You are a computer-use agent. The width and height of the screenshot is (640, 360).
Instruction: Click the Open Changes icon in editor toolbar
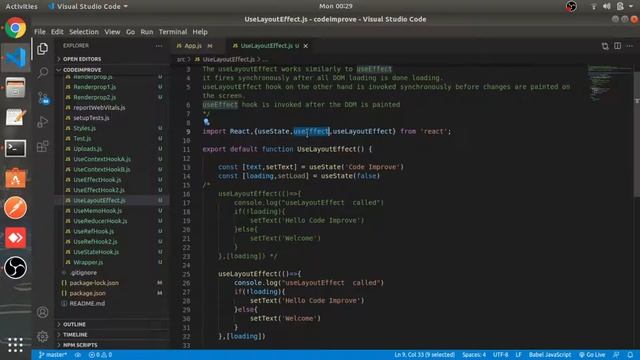coord(605,46)
